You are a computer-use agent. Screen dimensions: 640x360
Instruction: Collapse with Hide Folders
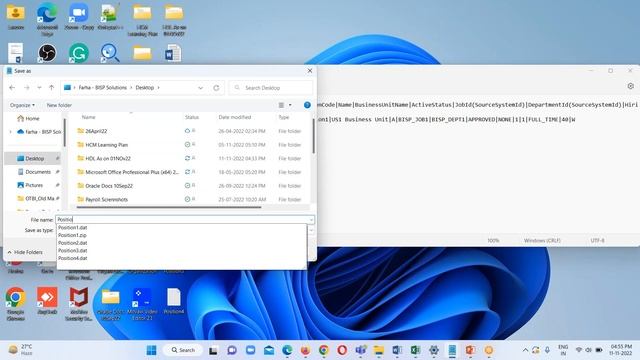click(x=25, y=252)
